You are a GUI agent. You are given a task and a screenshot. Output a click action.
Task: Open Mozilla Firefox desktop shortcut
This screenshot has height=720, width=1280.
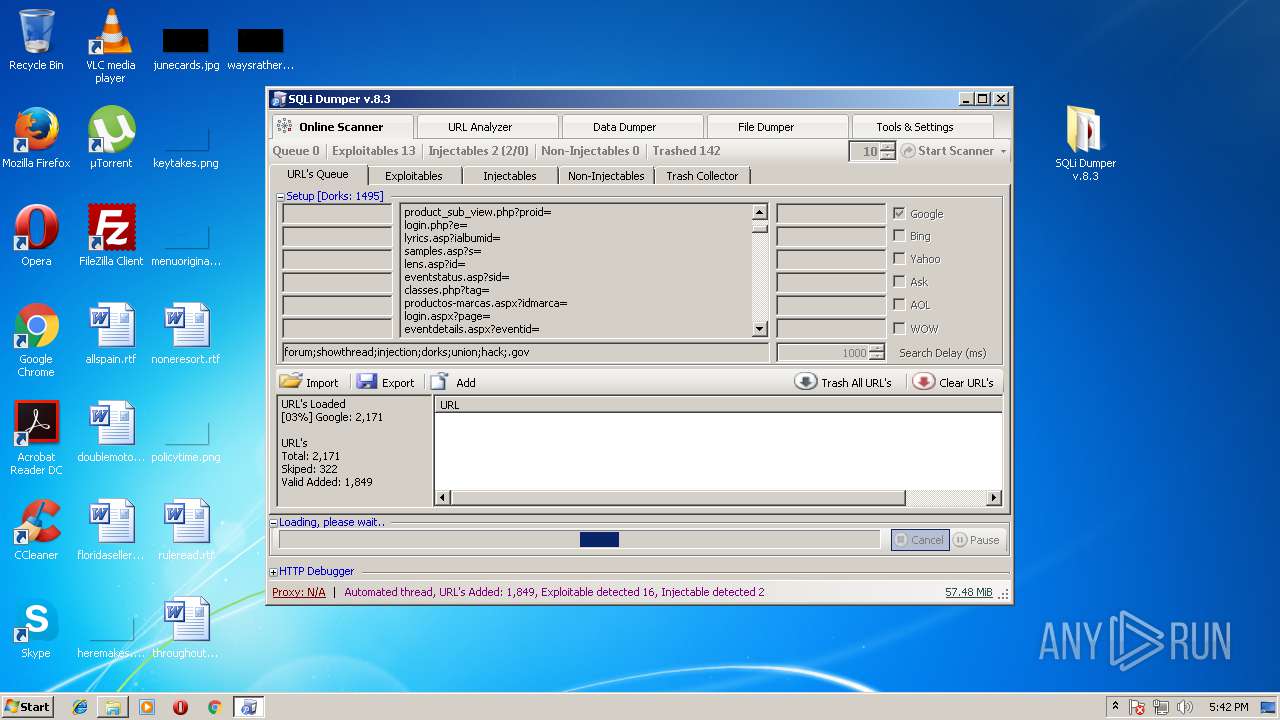click(x=36, y=138)
